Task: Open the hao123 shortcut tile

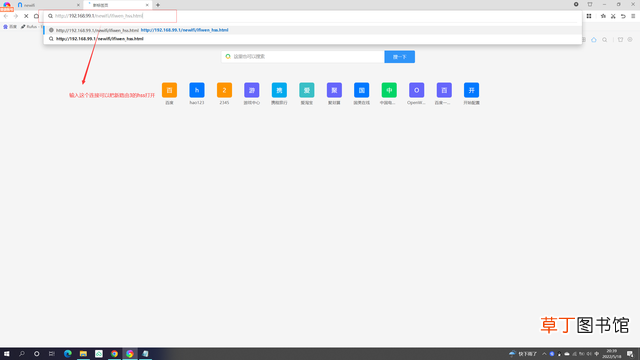Action: tap(197, 90)
